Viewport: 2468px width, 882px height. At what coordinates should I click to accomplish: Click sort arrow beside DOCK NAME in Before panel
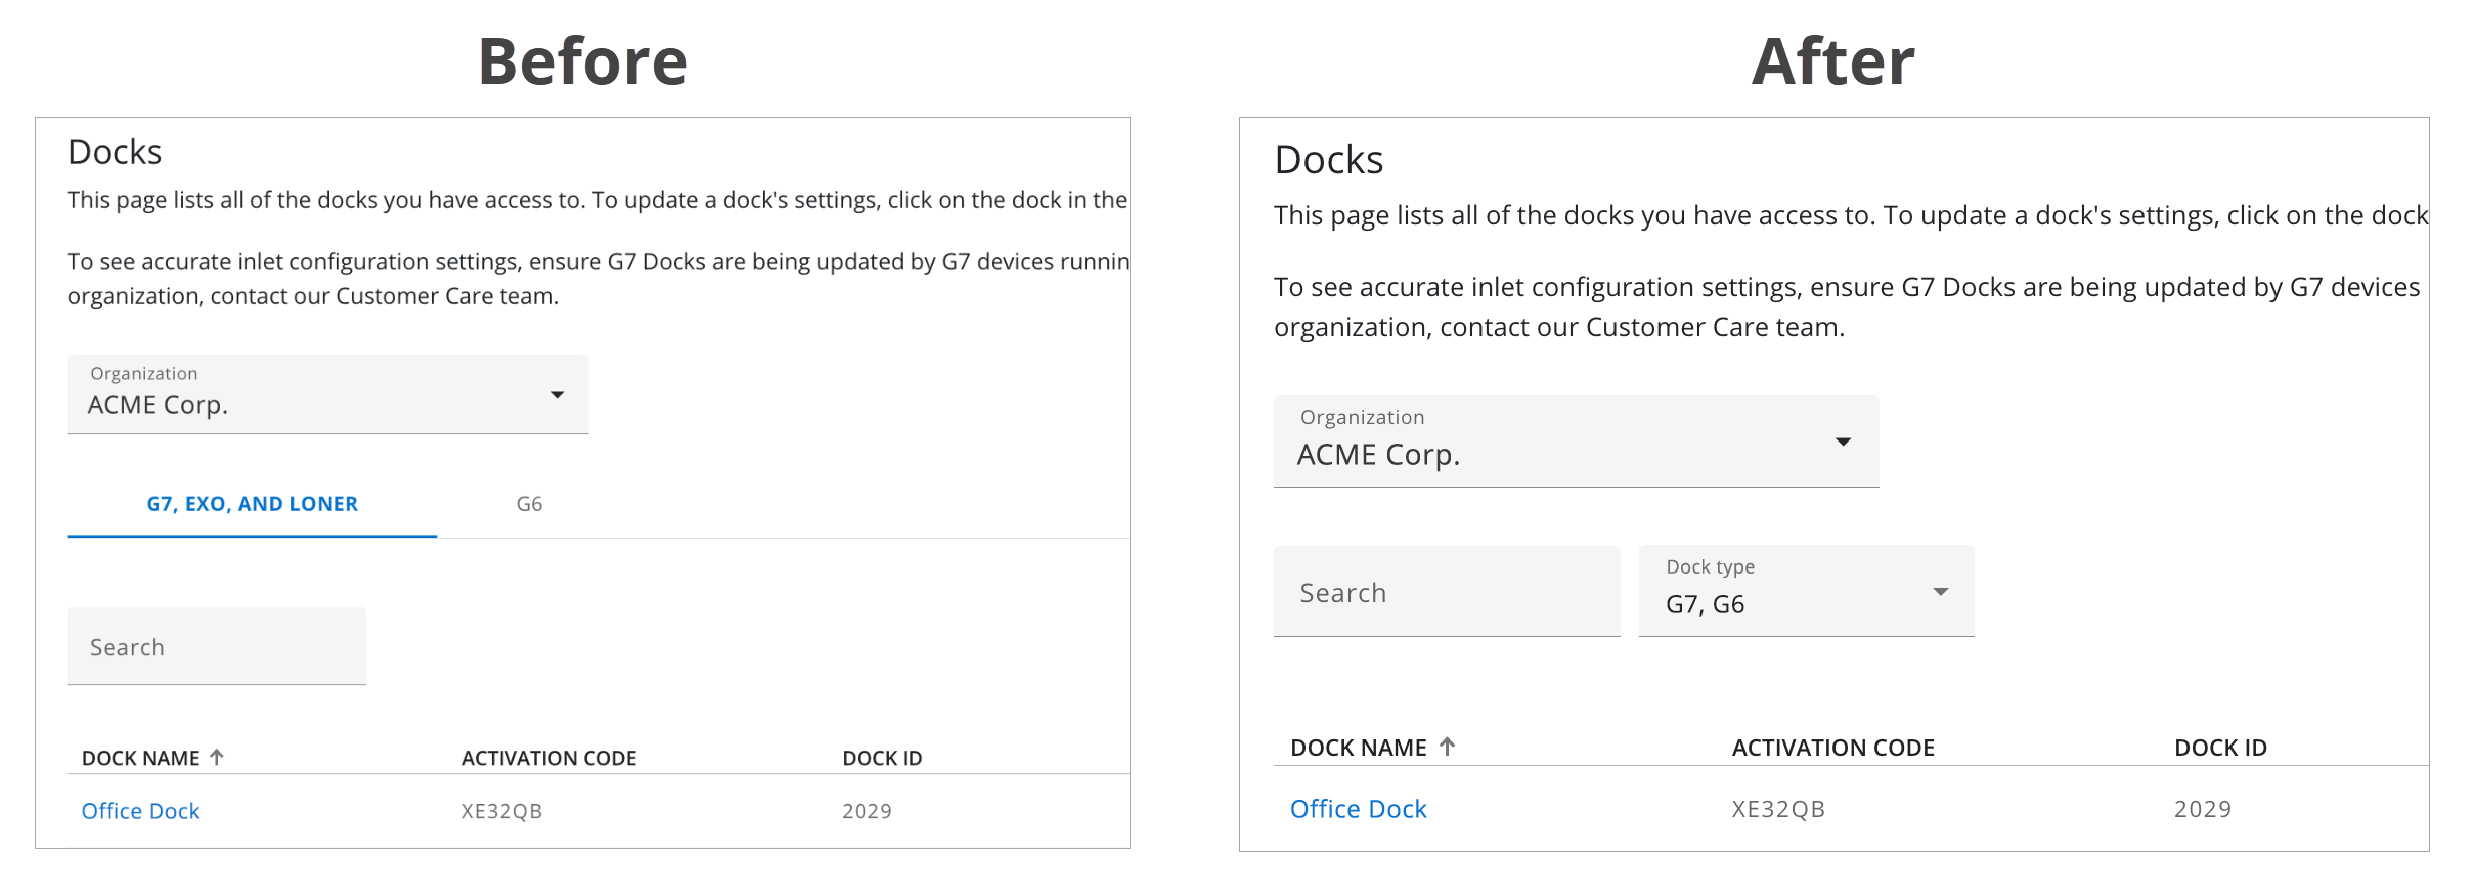coord(217,758)
